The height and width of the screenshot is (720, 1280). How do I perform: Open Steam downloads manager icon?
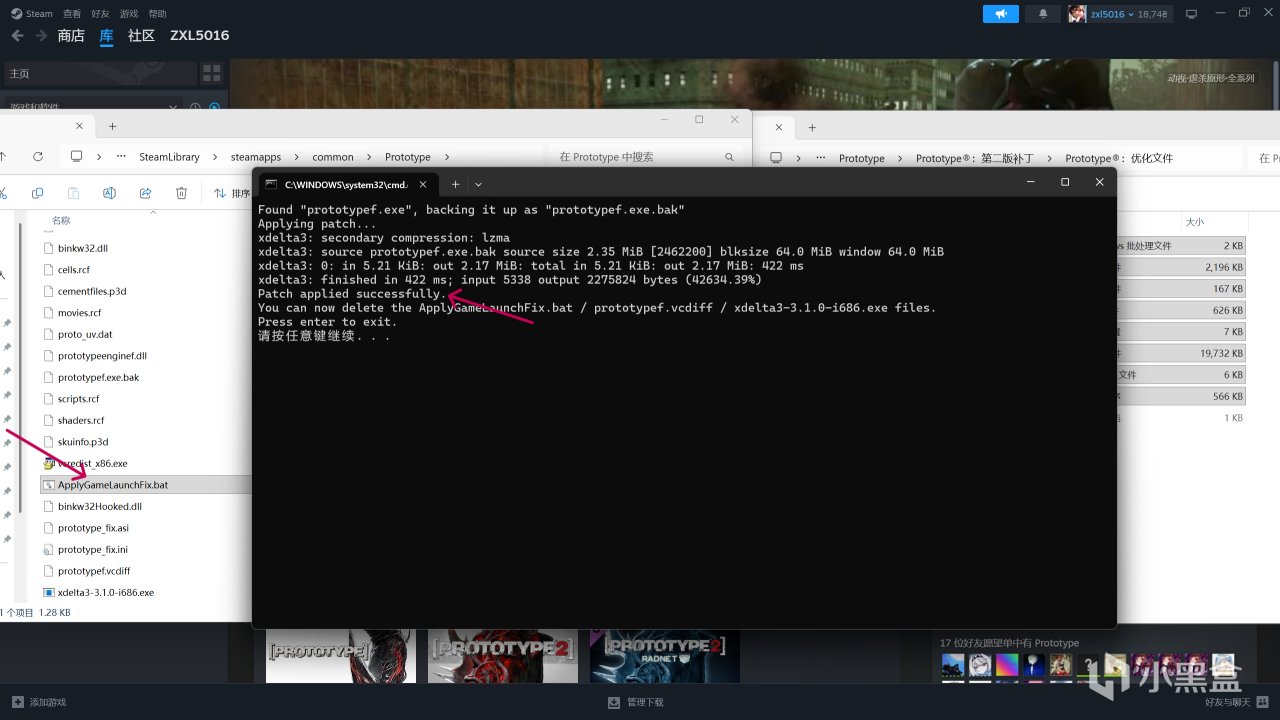coord(614,702)
